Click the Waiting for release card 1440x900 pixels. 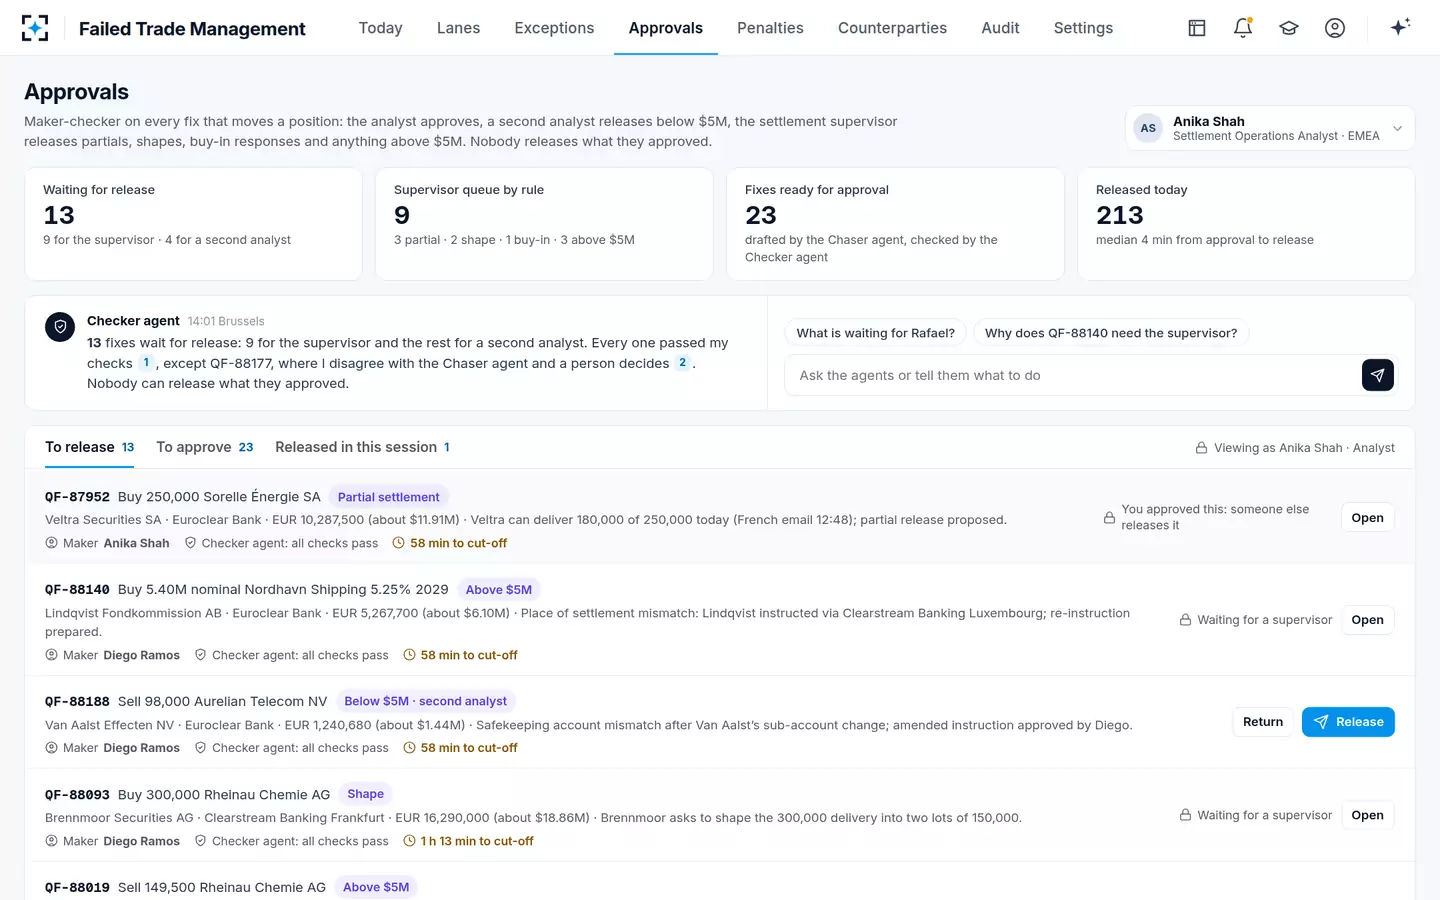pyautogui.click(x=193, y=224)
